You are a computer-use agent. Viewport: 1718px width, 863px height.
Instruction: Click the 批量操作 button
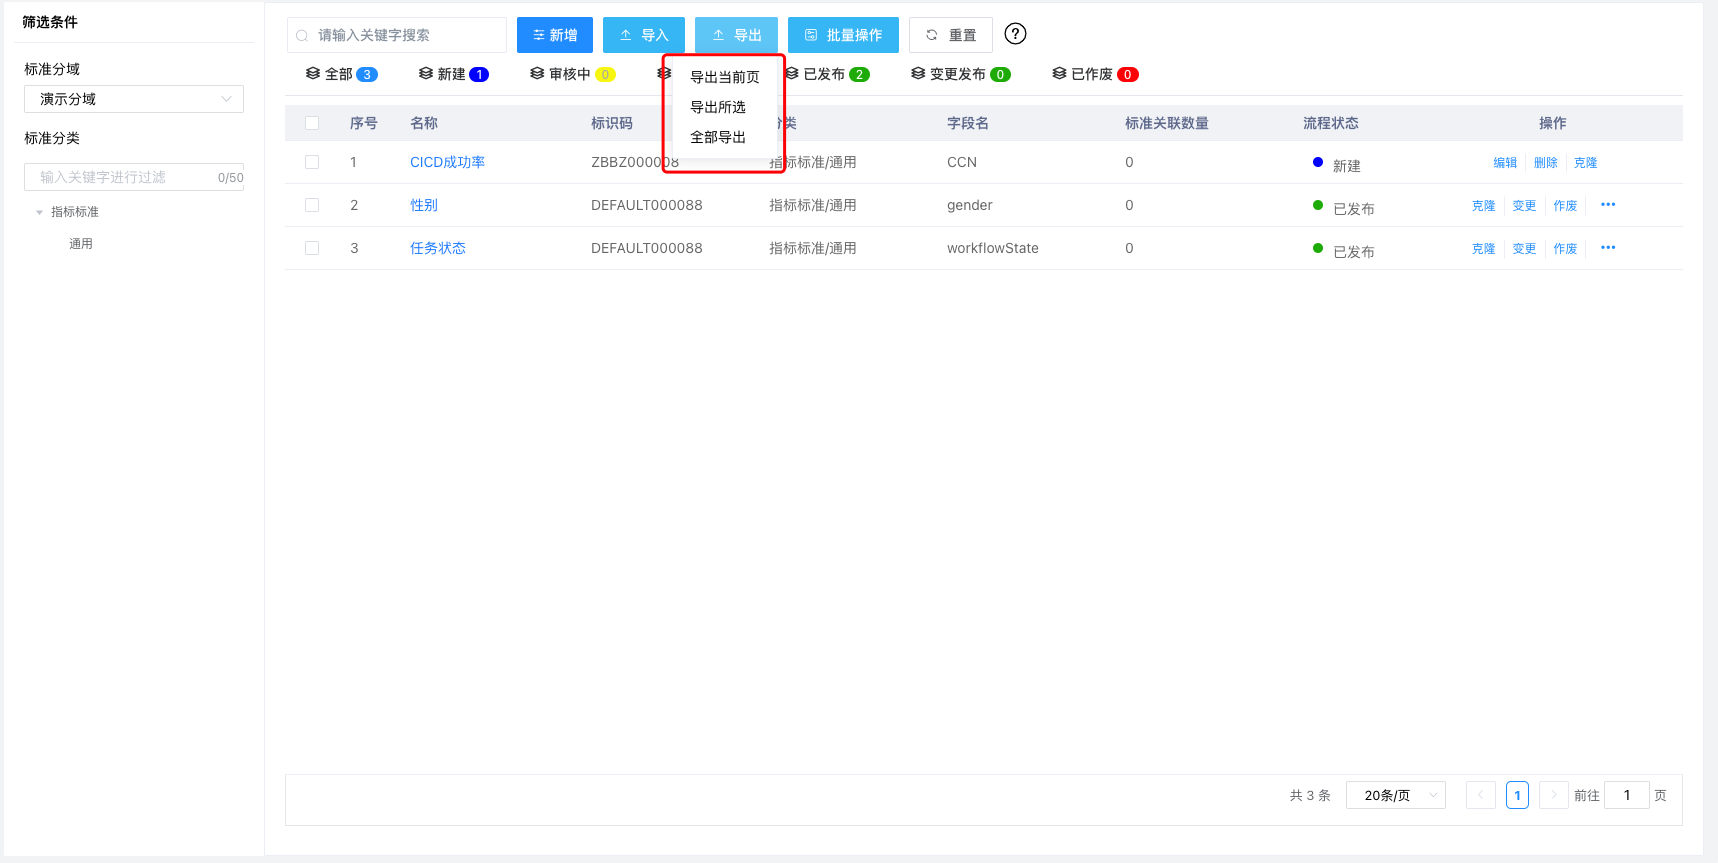click(x=843, y=35)
